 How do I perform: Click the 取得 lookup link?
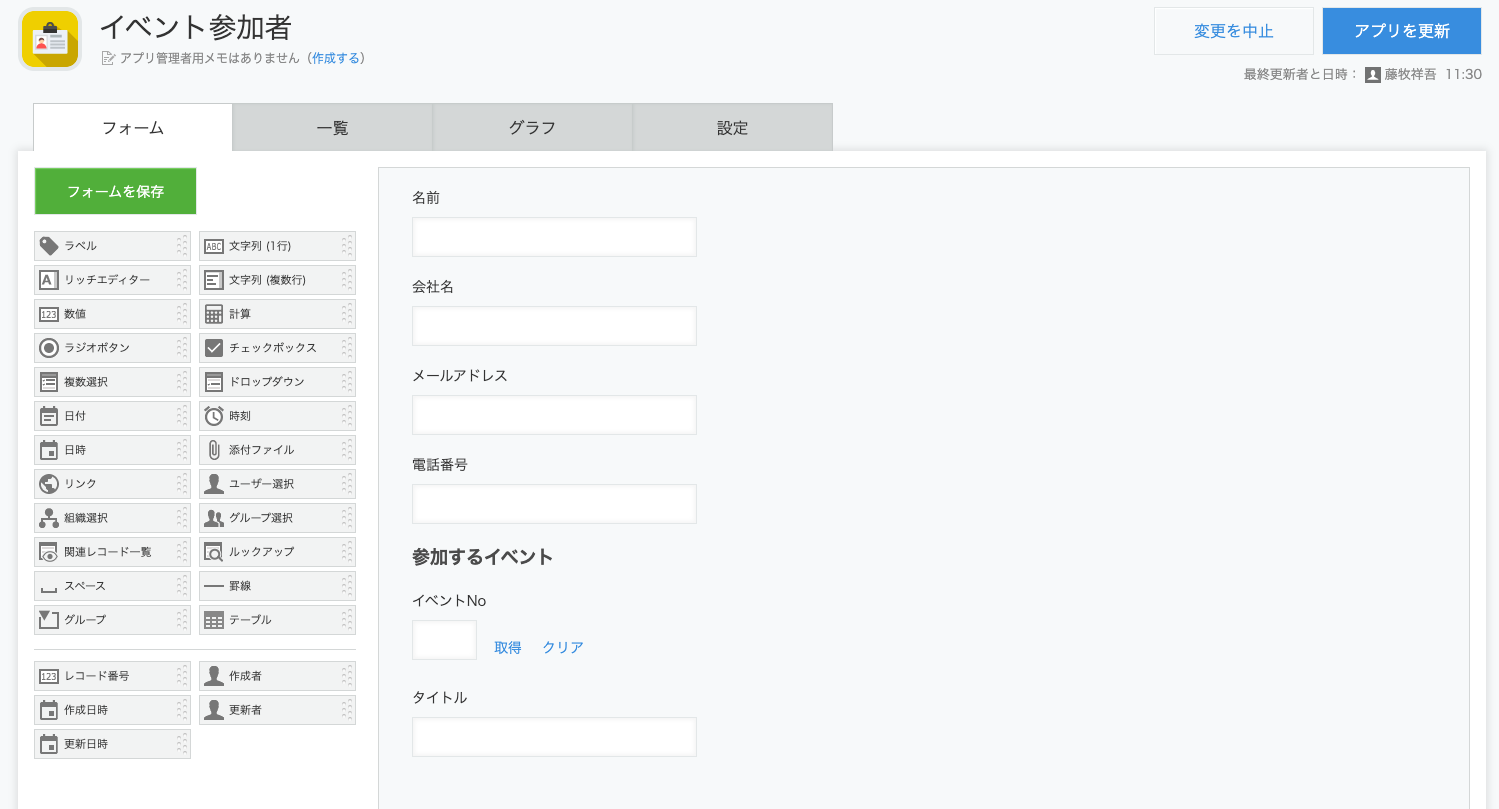pos(508,648)
